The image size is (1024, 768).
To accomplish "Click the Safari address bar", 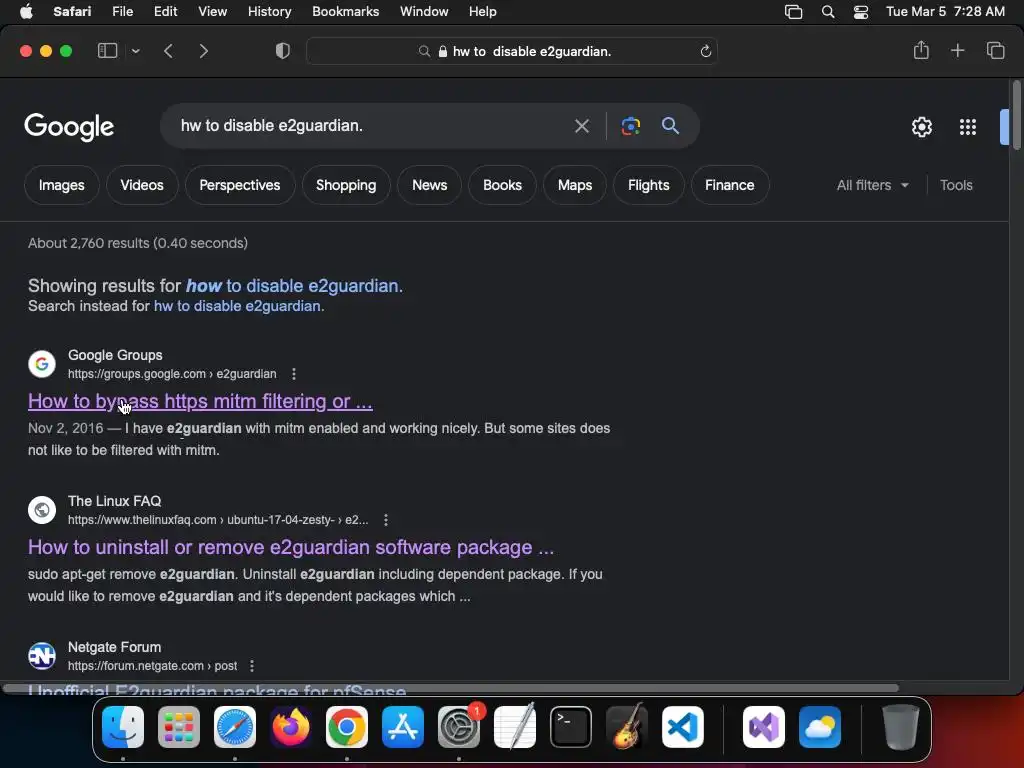I will click(x=512, y=51).
